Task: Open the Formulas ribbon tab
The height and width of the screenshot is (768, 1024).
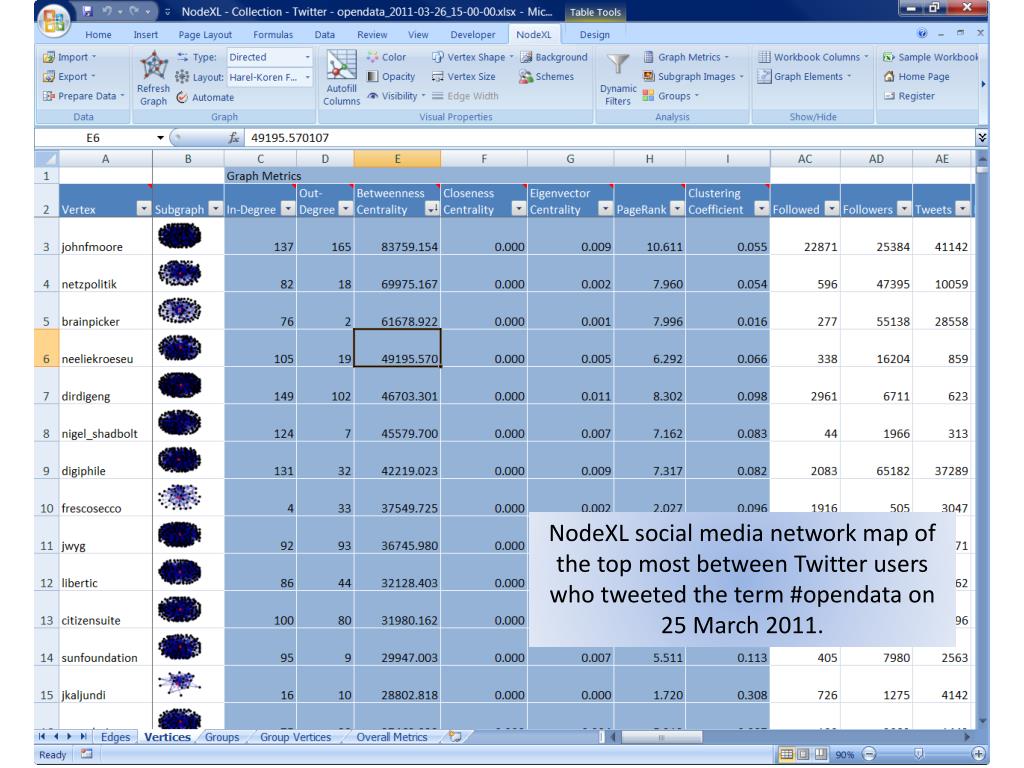Action: (x=273, y=35)
